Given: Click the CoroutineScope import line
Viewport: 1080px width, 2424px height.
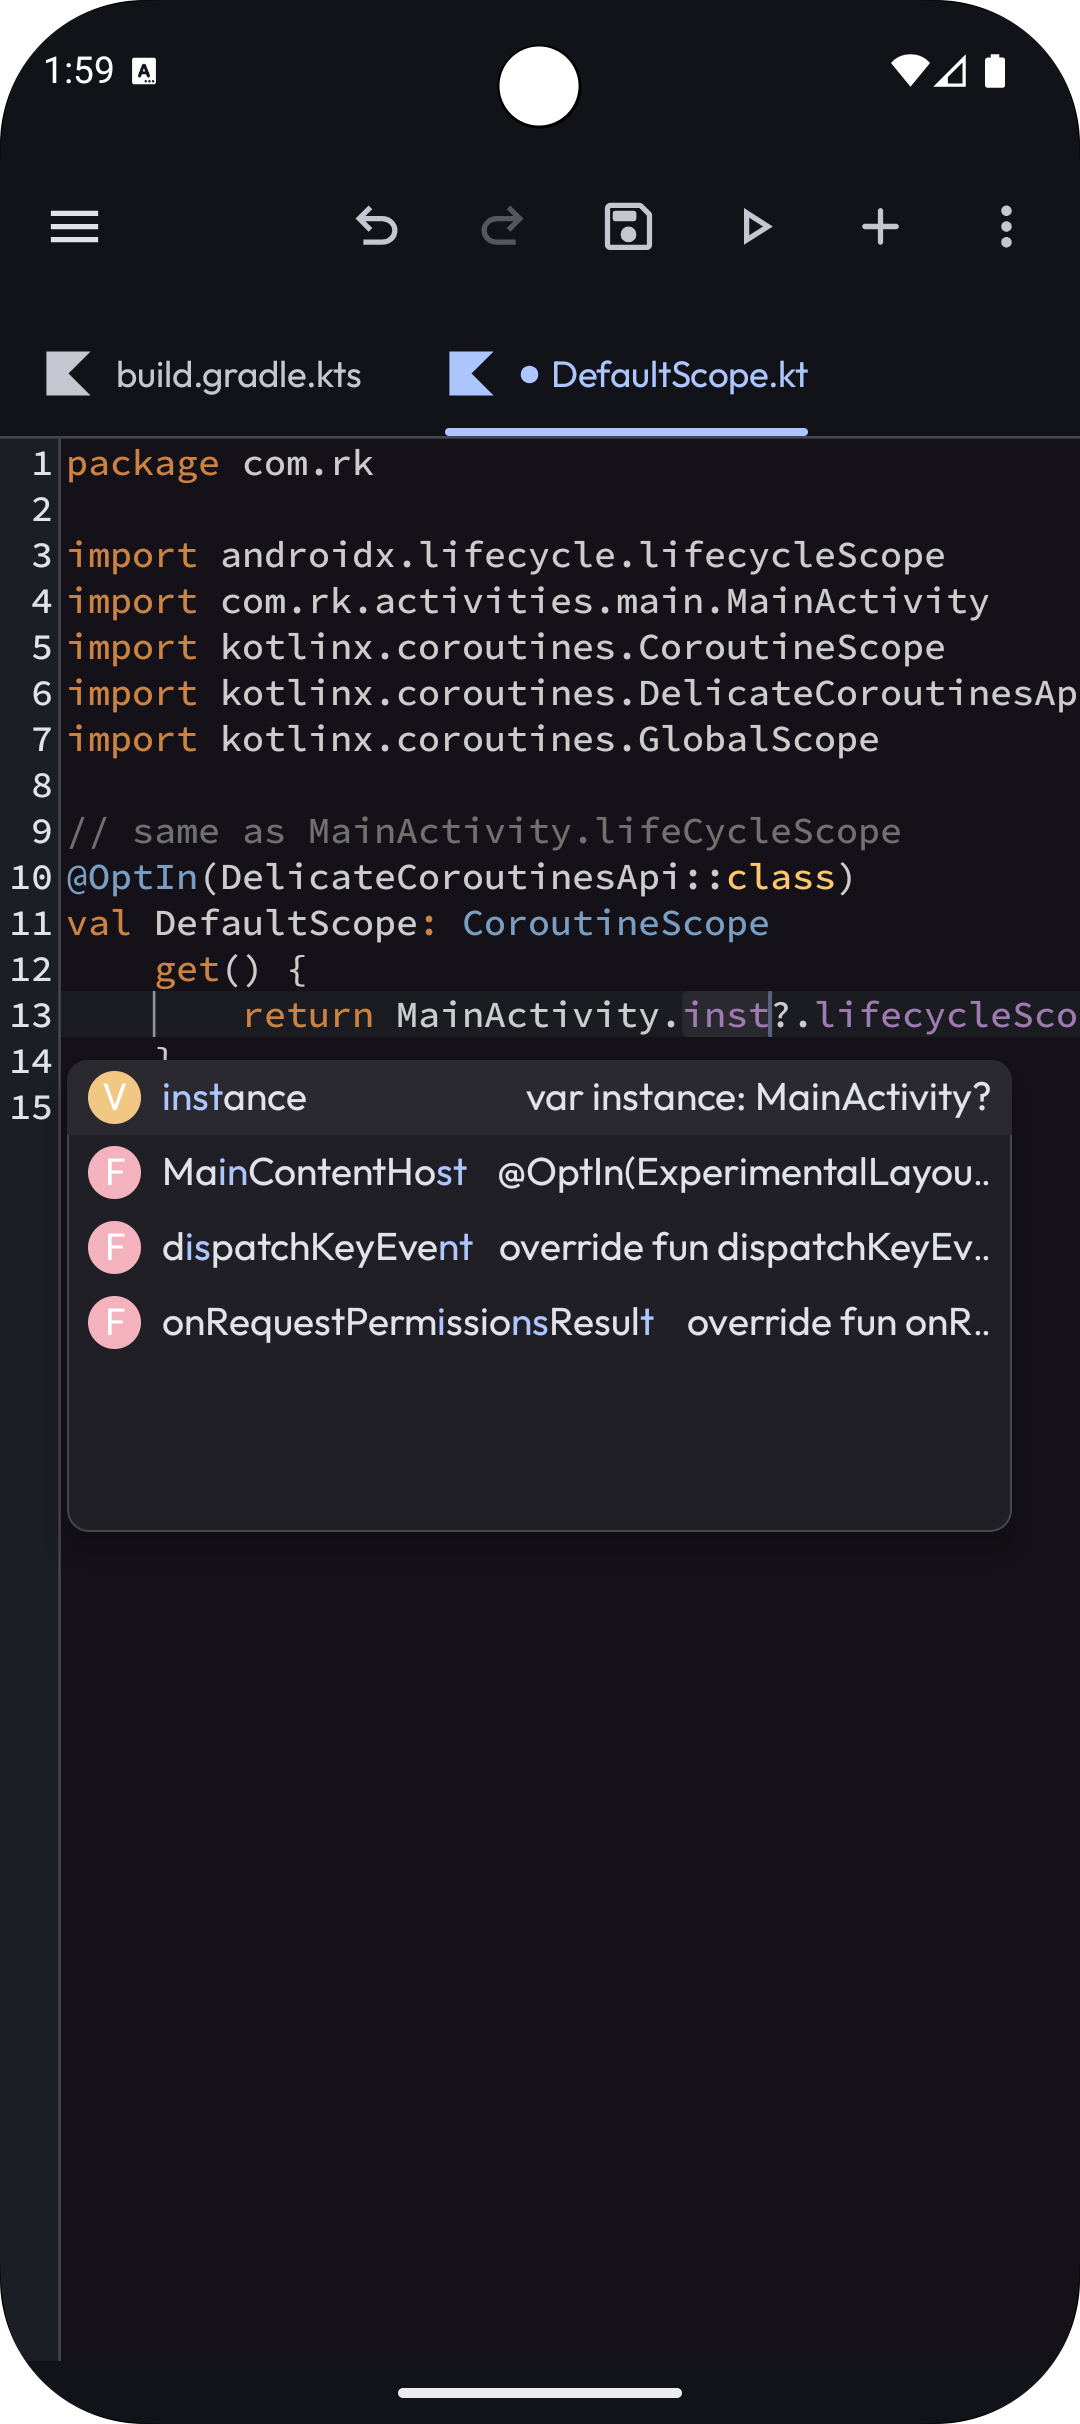Looking at the screenshot, I should 506,648.
